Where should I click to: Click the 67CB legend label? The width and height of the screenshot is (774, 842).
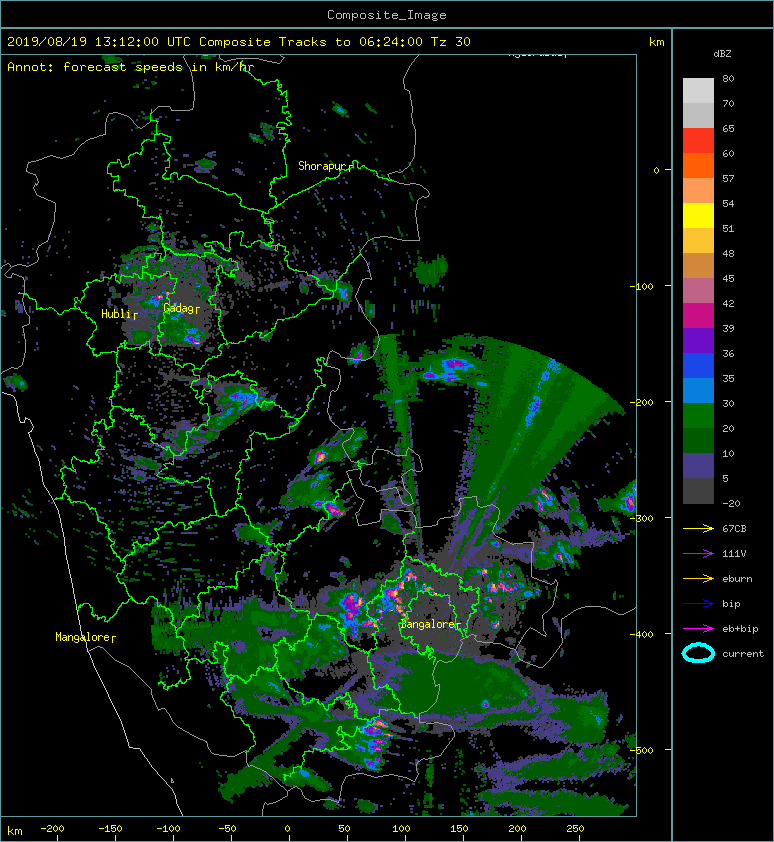[x=734, y=528]
